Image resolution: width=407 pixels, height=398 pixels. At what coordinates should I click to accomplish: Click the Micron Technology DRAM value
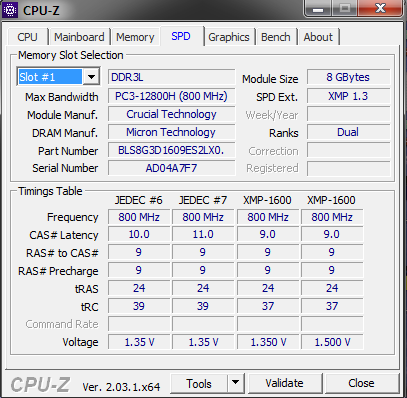point(171,132)
